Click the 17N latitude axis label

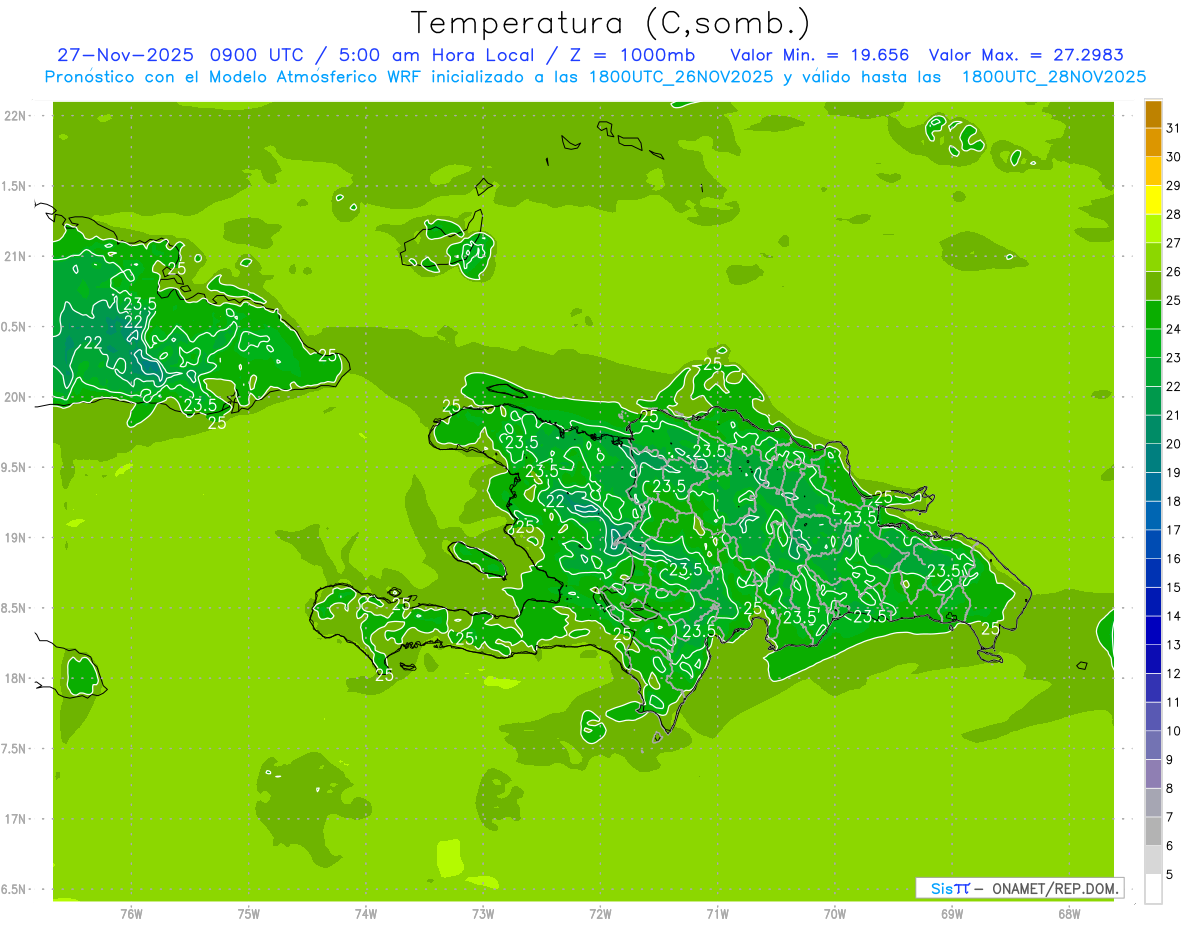point(17,819)
